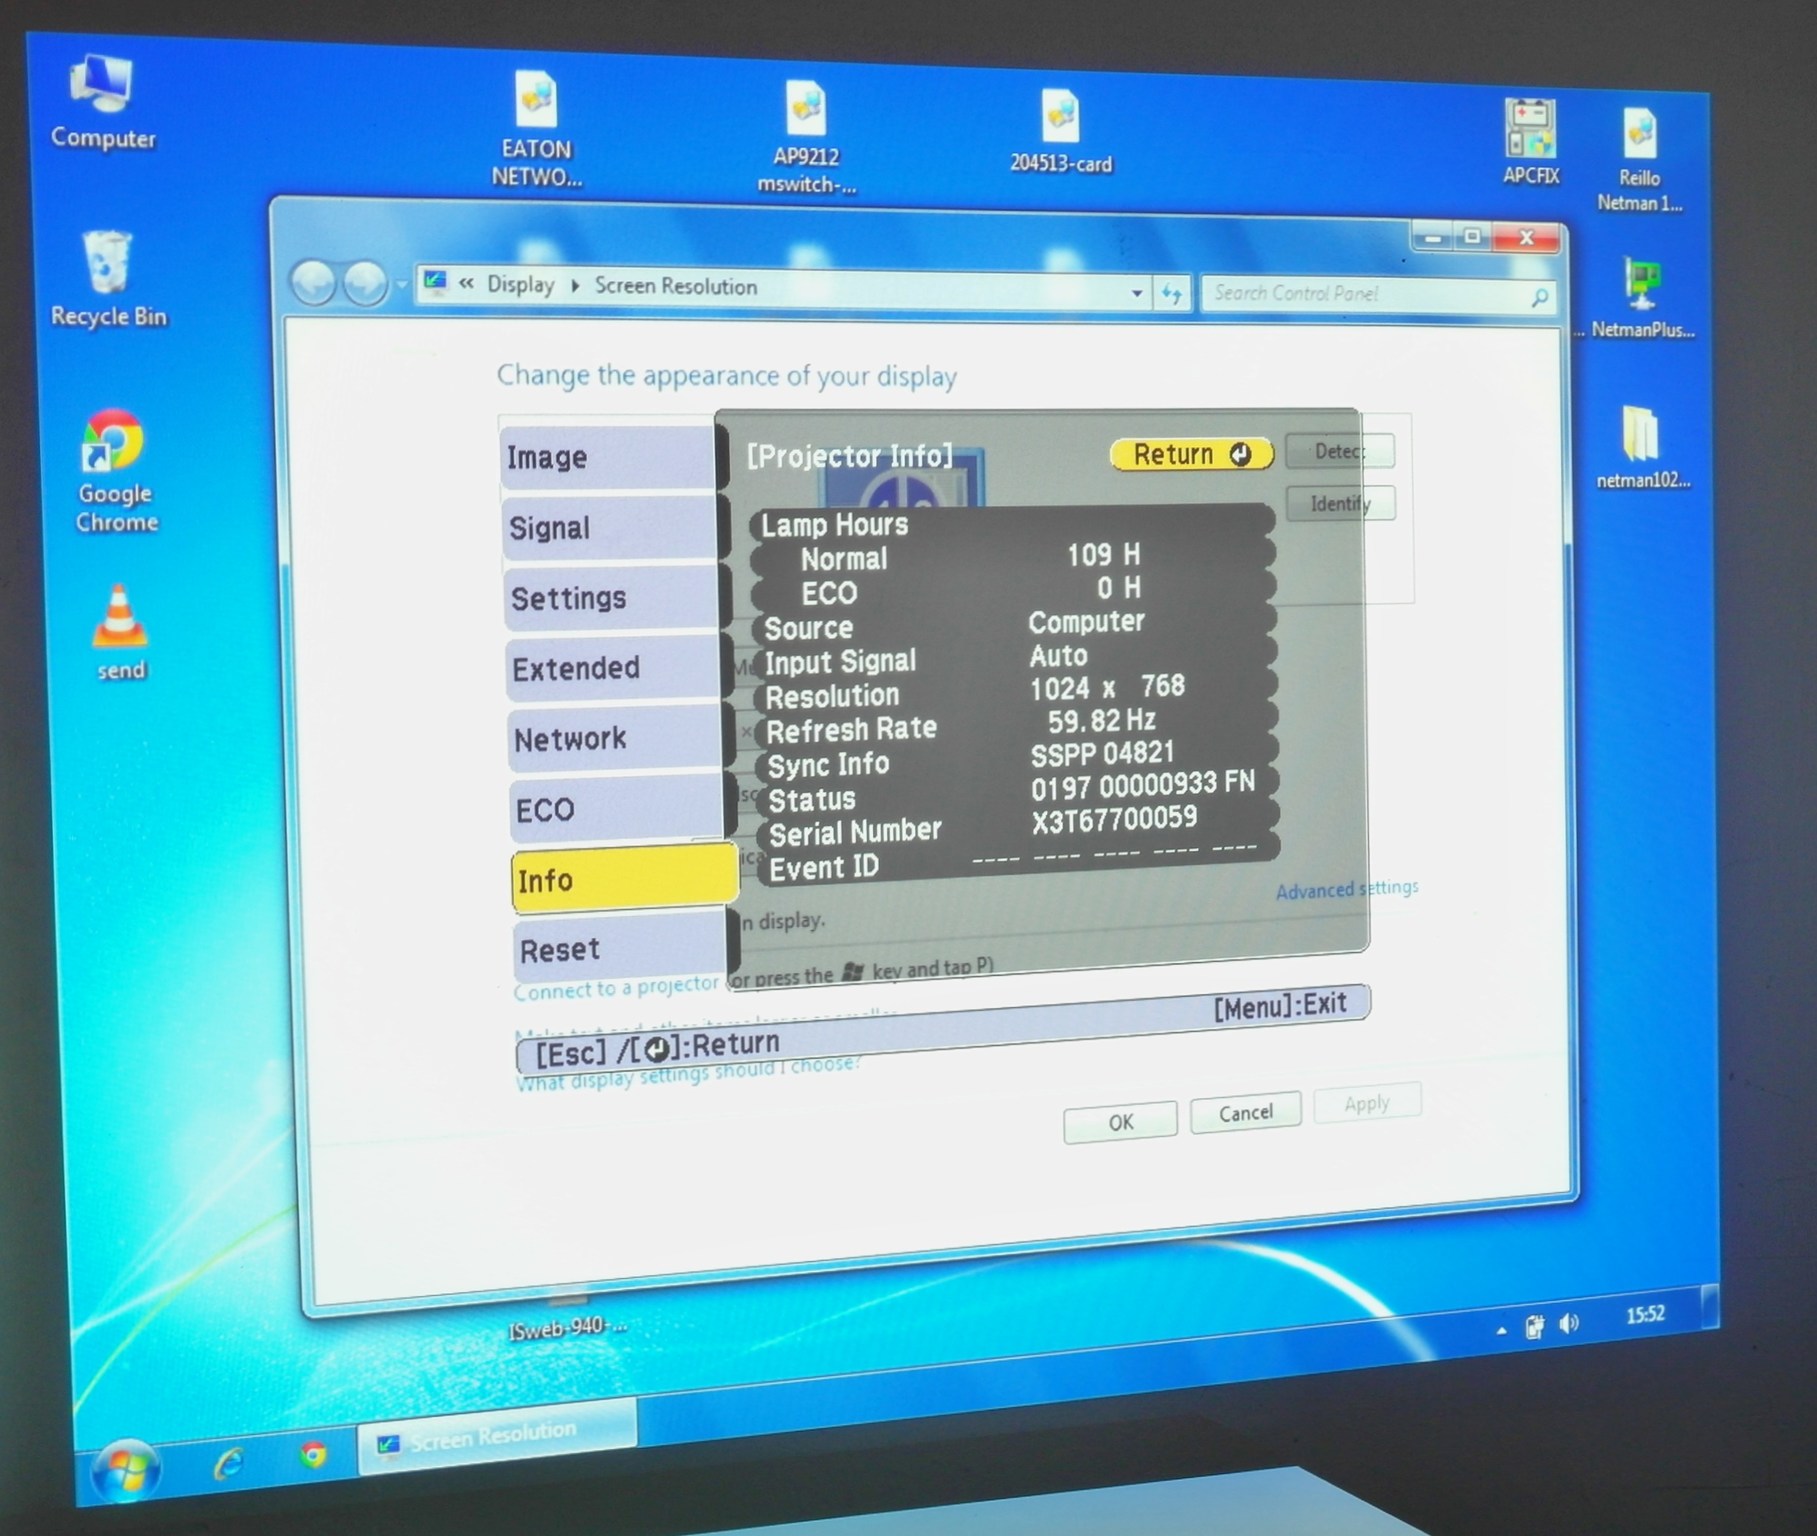Viewport: 1817px width, 1536px height.
Task: Select Screen Resolution taskbar button
Action: 497,1436
